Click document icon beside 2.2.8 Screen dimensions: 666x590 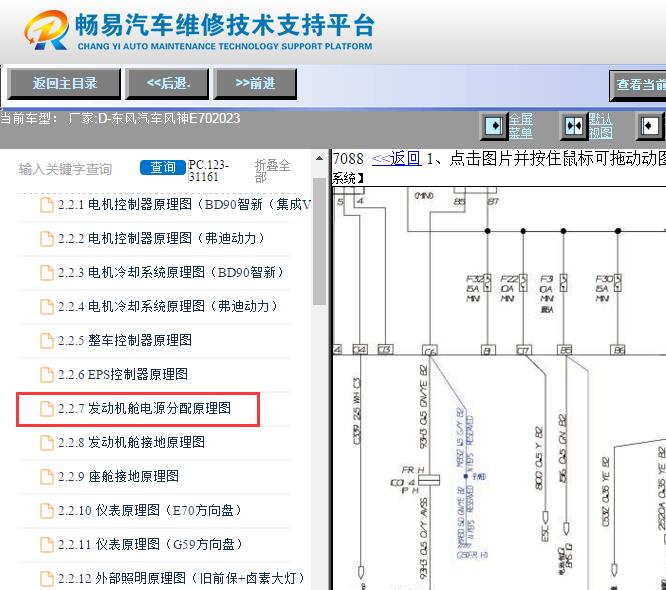click(47, 443)
